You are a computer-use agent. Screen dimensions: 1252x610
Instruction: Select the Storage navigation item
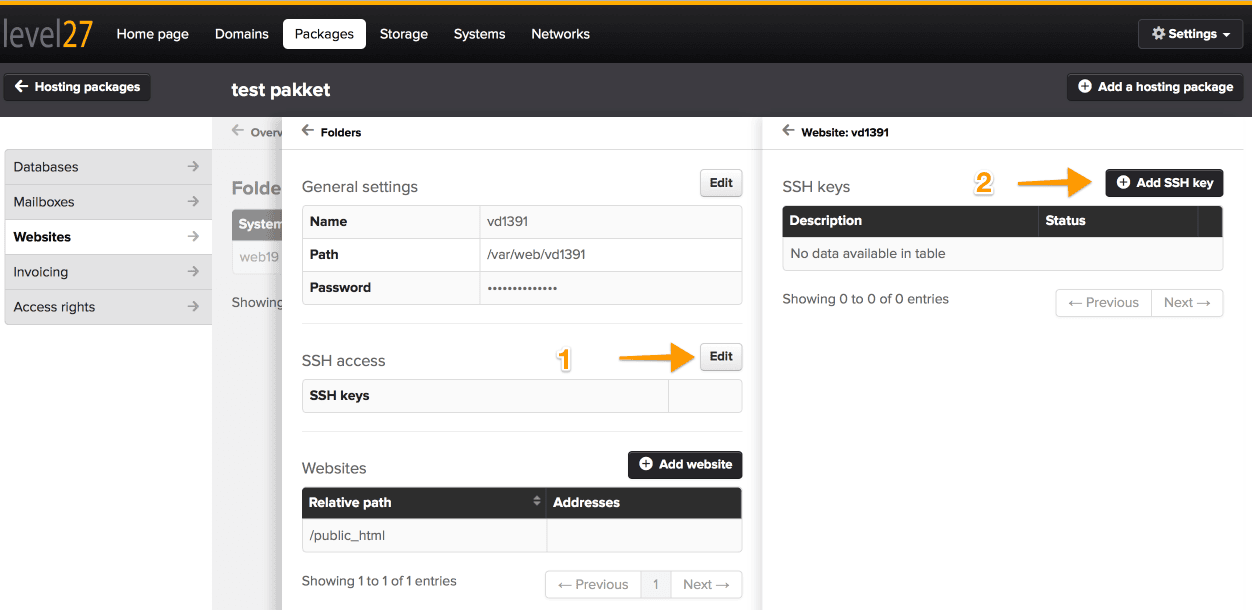[404, 34]
